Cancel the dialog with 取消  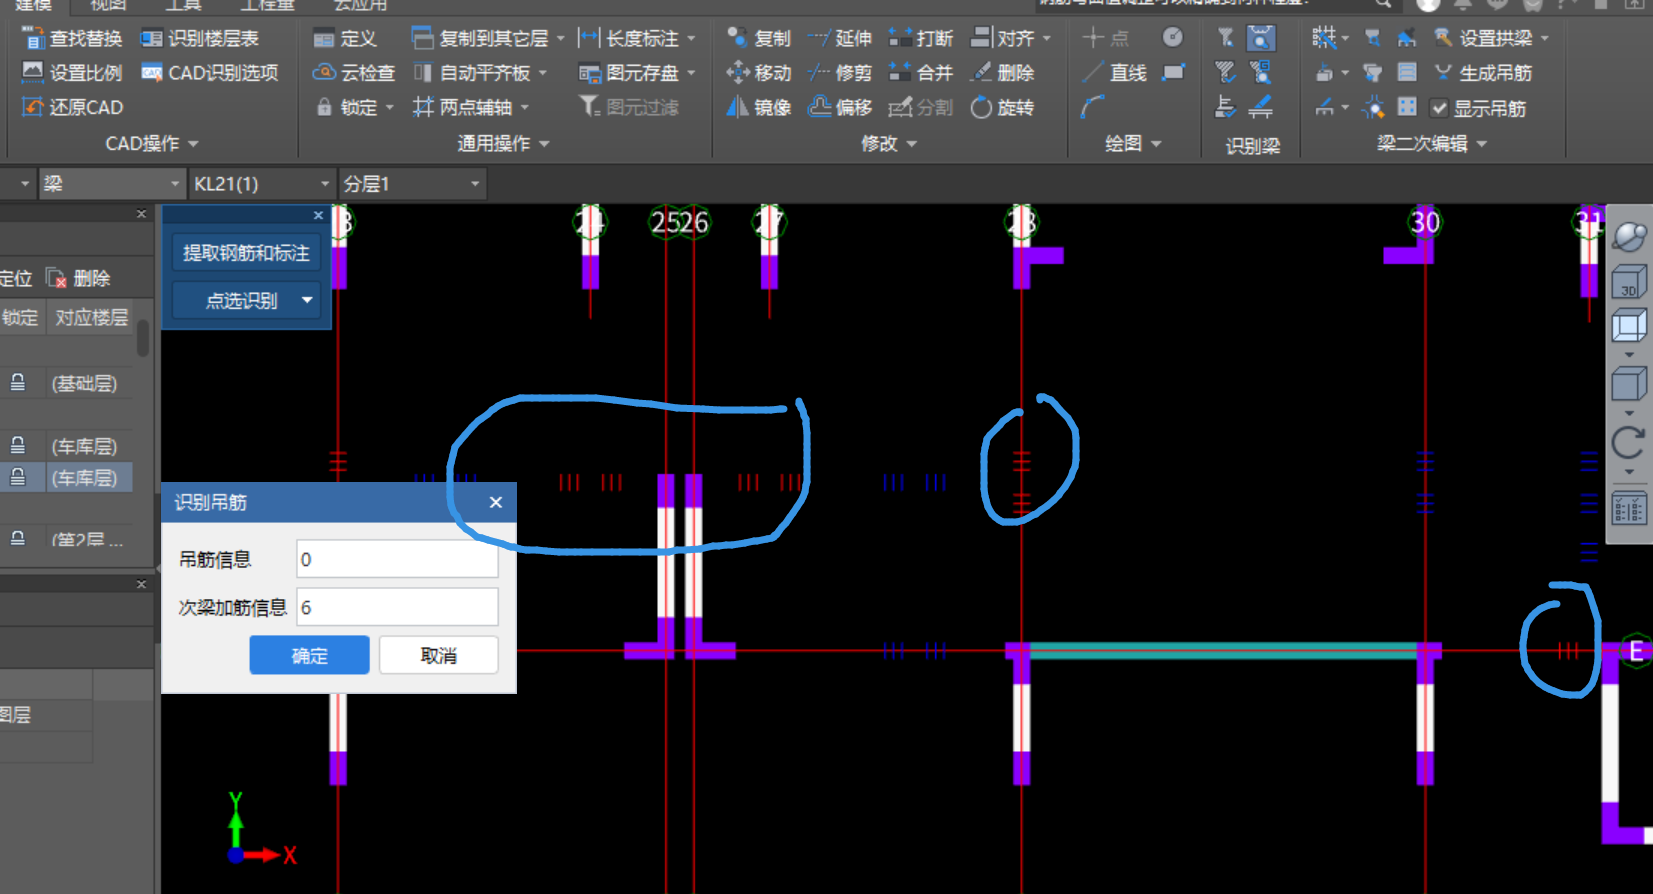point(438,656)
